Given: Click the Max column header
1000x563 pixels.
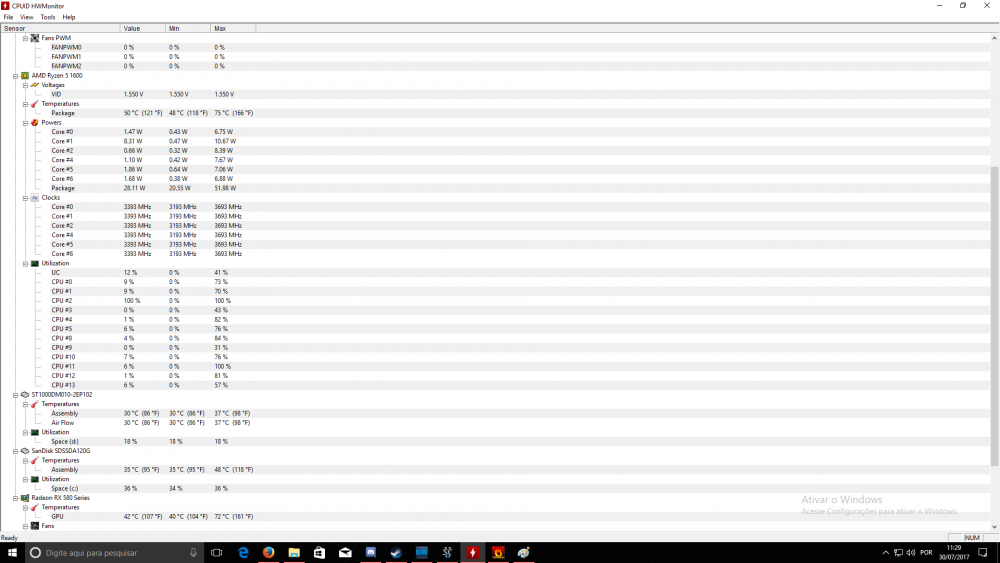Looking at the screenshot, I should 233,28.
